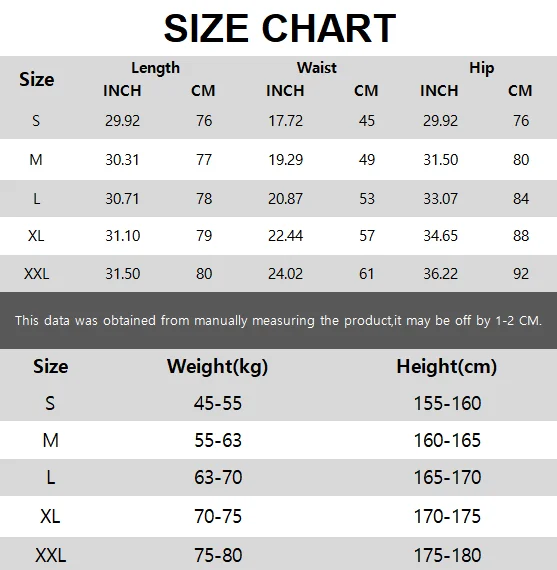
Task: Click weight range 63-70
Action: 218,477
